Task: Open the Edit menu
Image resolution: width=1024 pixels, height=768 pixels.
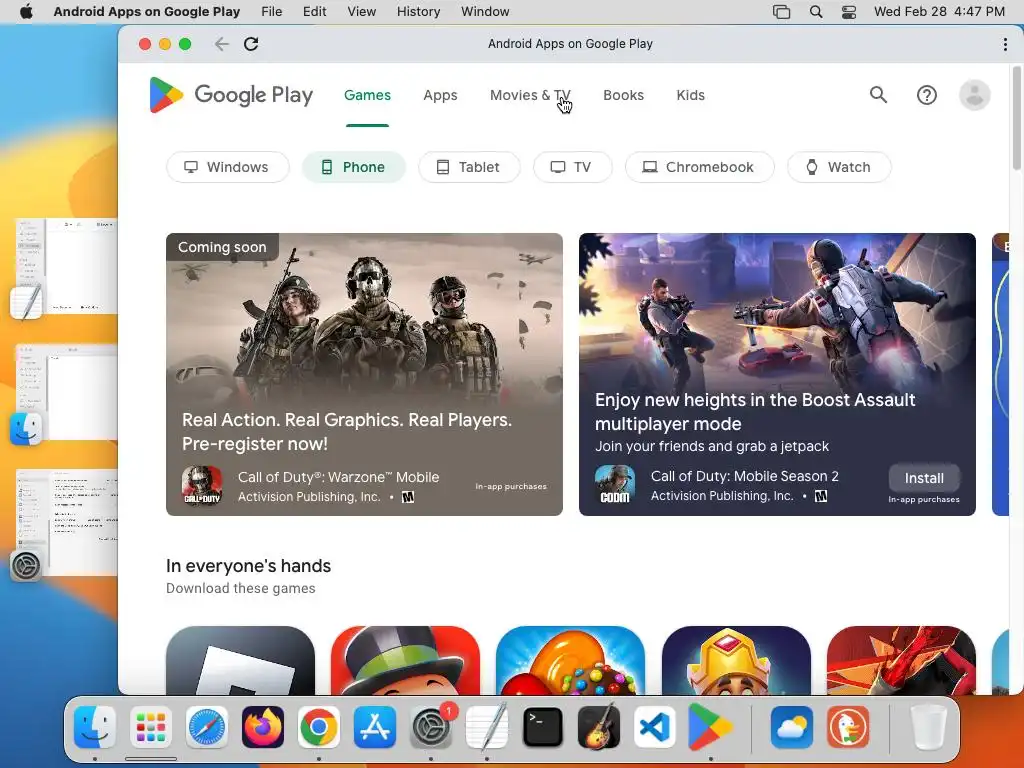Action: click(314, 12)
